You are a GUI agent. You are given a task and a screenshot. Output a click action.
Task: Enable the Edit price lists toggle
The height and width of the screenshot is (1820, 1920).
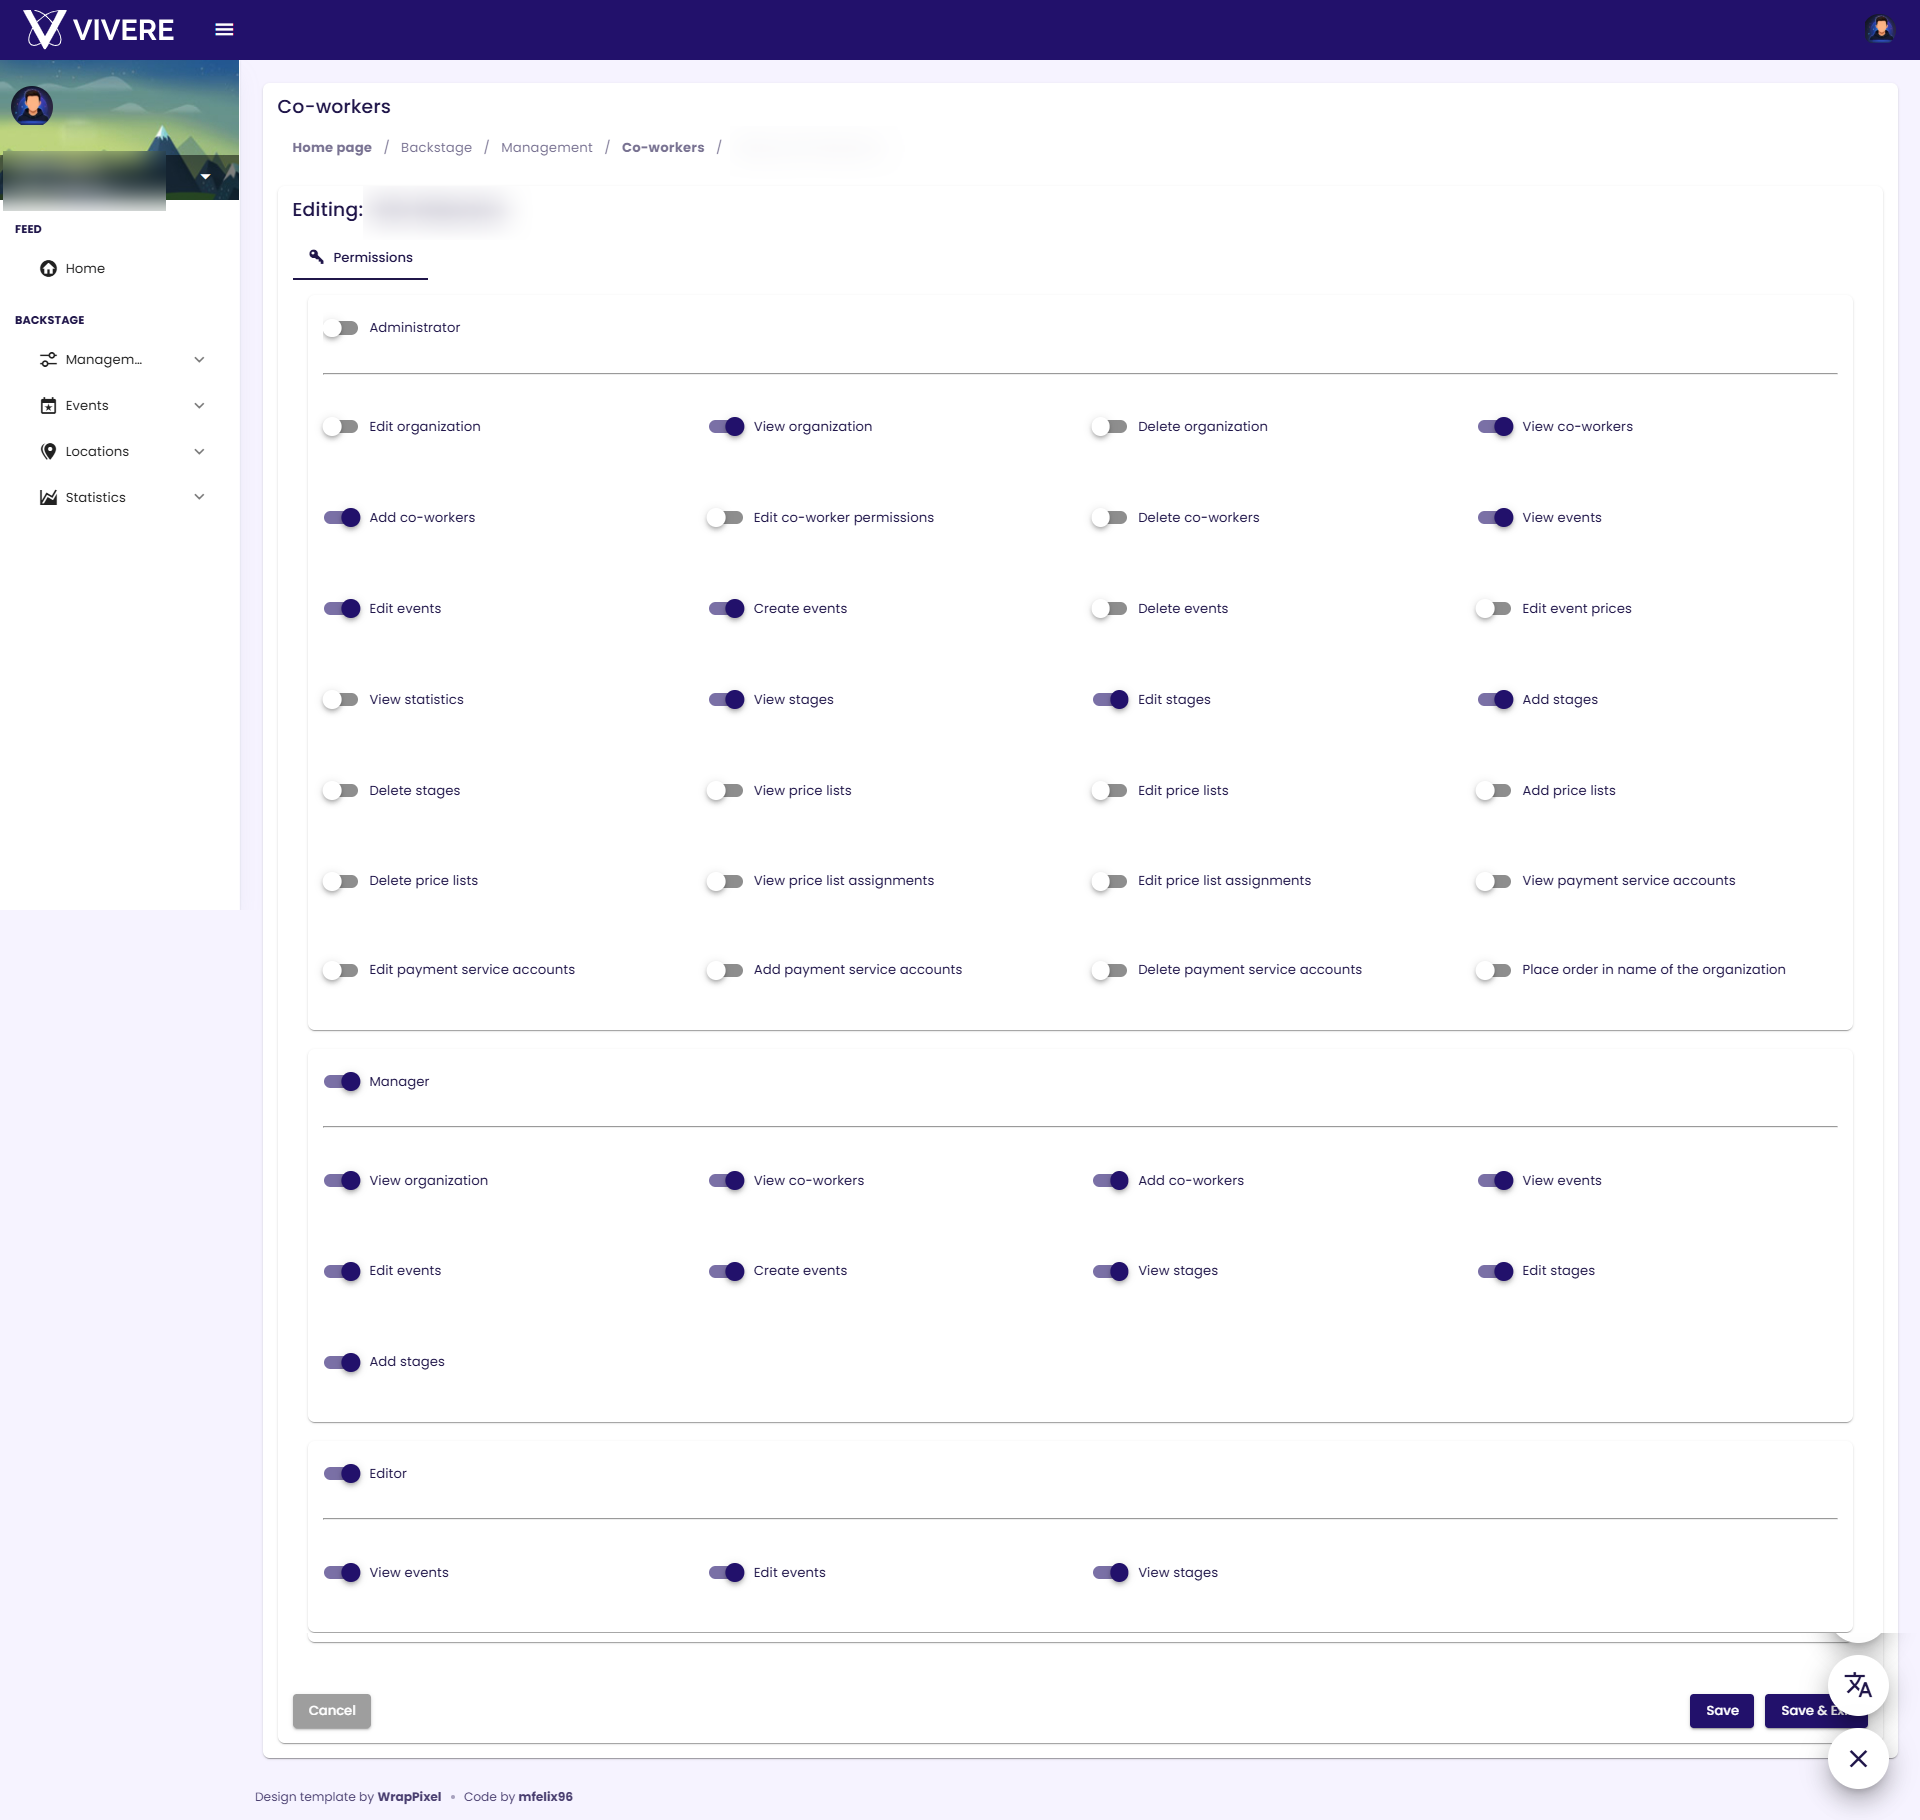pyautogui.click(x=1109, y=791)
